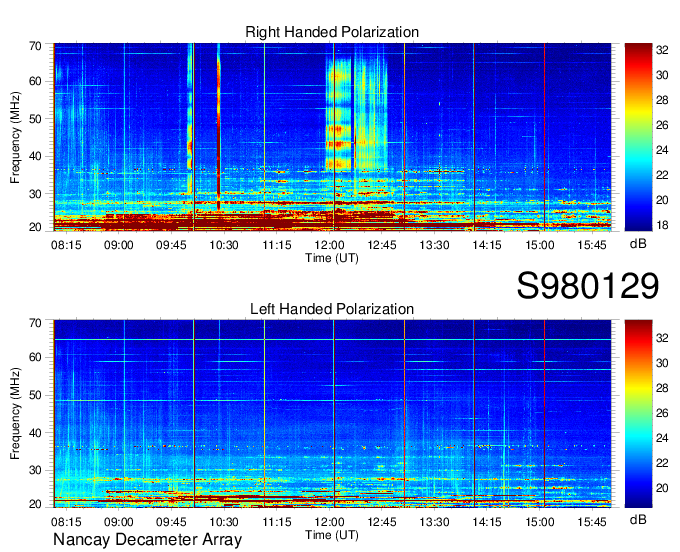680x552 pixels.
Task: Click the 09:00 tick on the bottom time axis
Action: click(118, 522)
